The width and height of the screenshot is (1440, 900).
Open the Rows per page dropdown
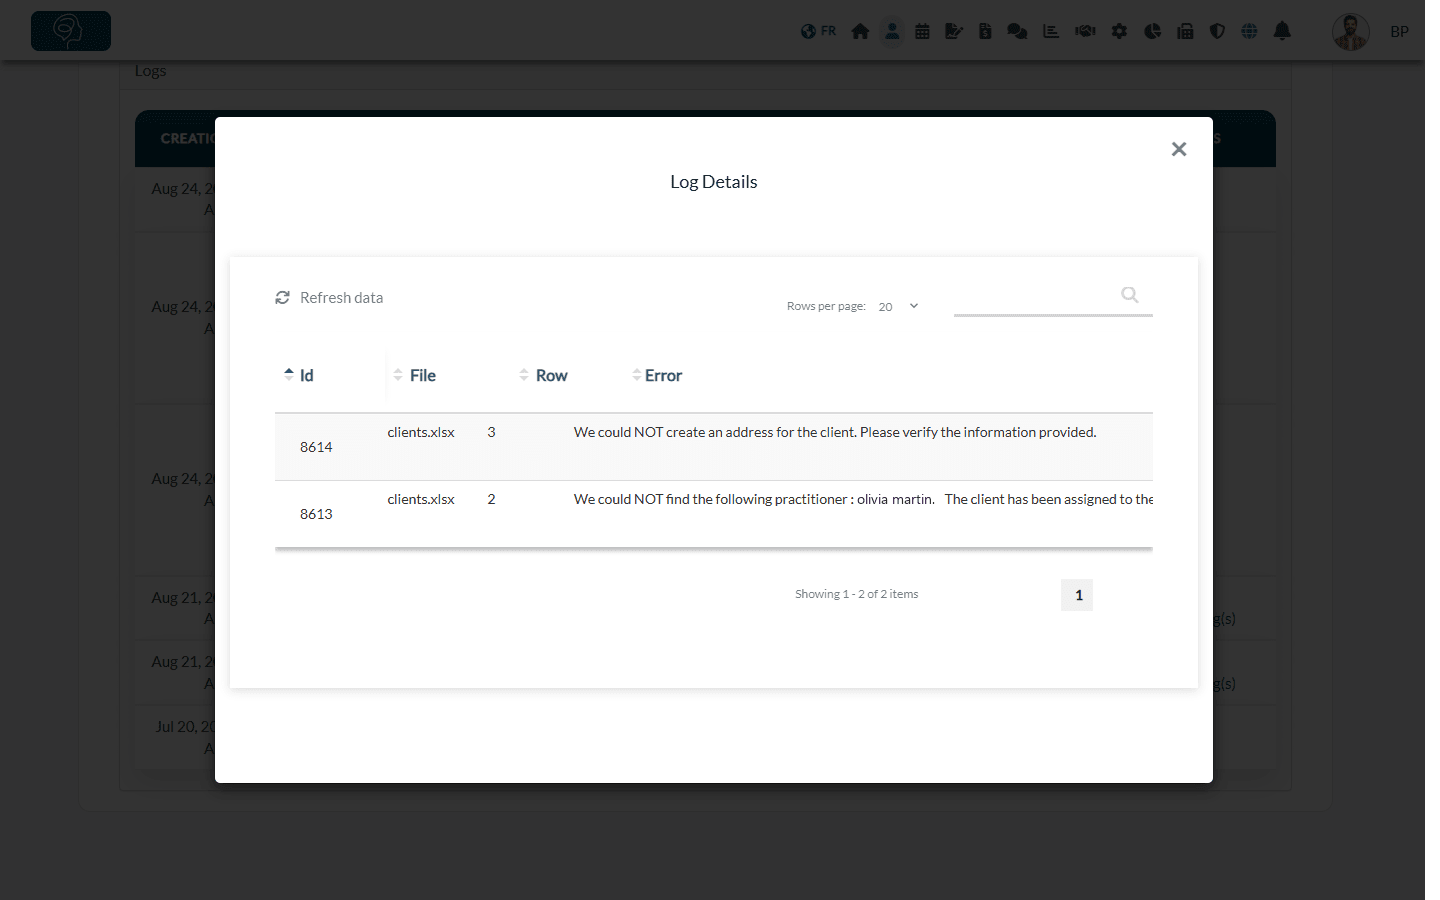(x=898, y=306)
